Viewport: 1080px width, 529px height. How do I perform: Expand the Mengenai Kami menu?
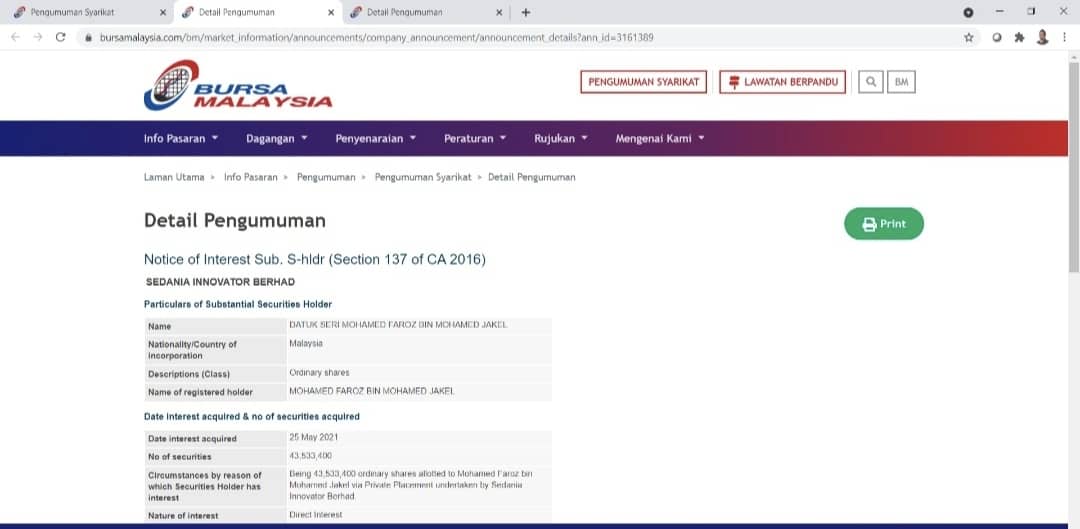(x=660, y=138)
